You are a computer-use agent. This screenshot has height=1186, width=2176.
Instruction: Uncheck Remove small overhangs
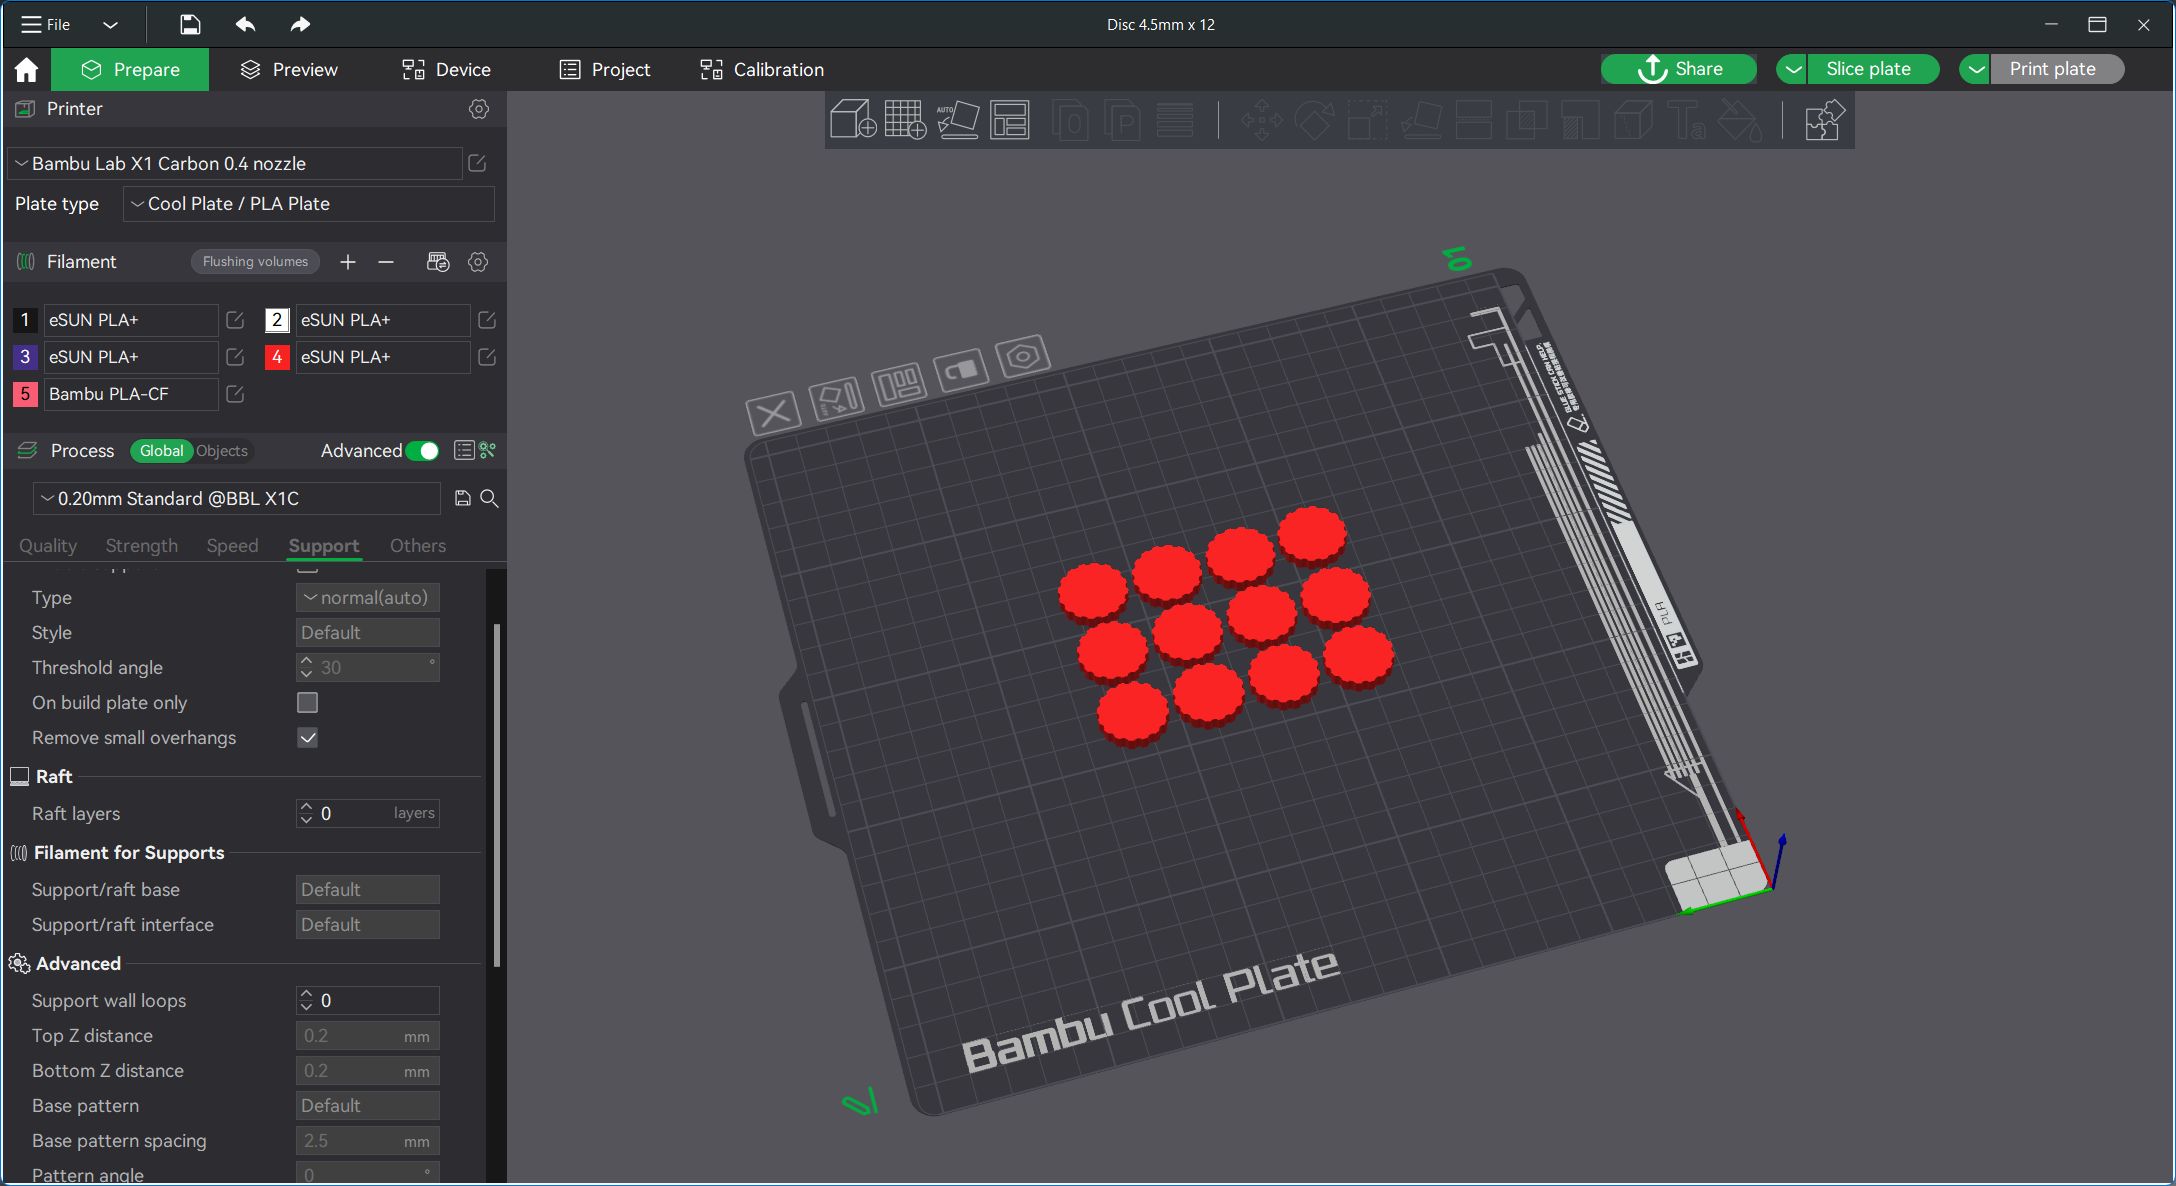coord(307,738)
